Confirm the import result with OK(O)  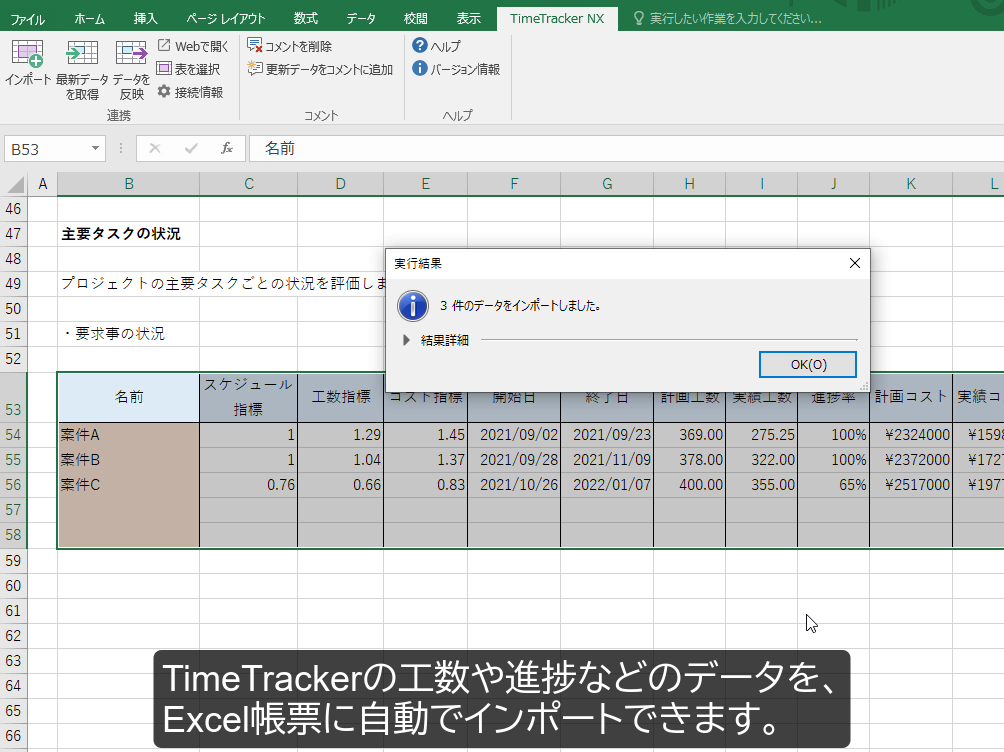pyautogui.click(x=807, y=364)
